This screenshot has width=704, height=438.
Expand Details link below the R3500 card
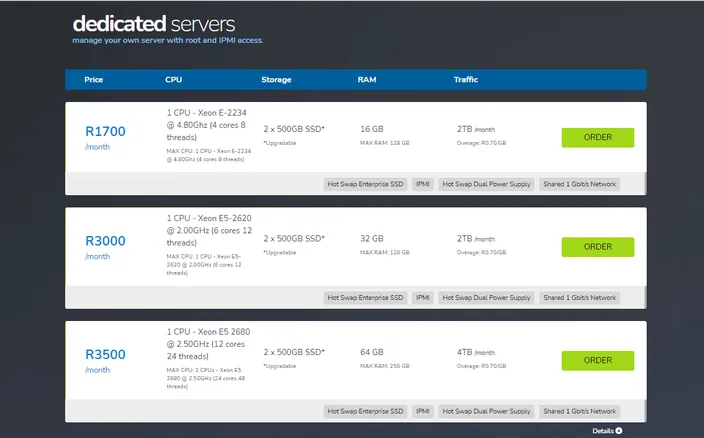607,431
